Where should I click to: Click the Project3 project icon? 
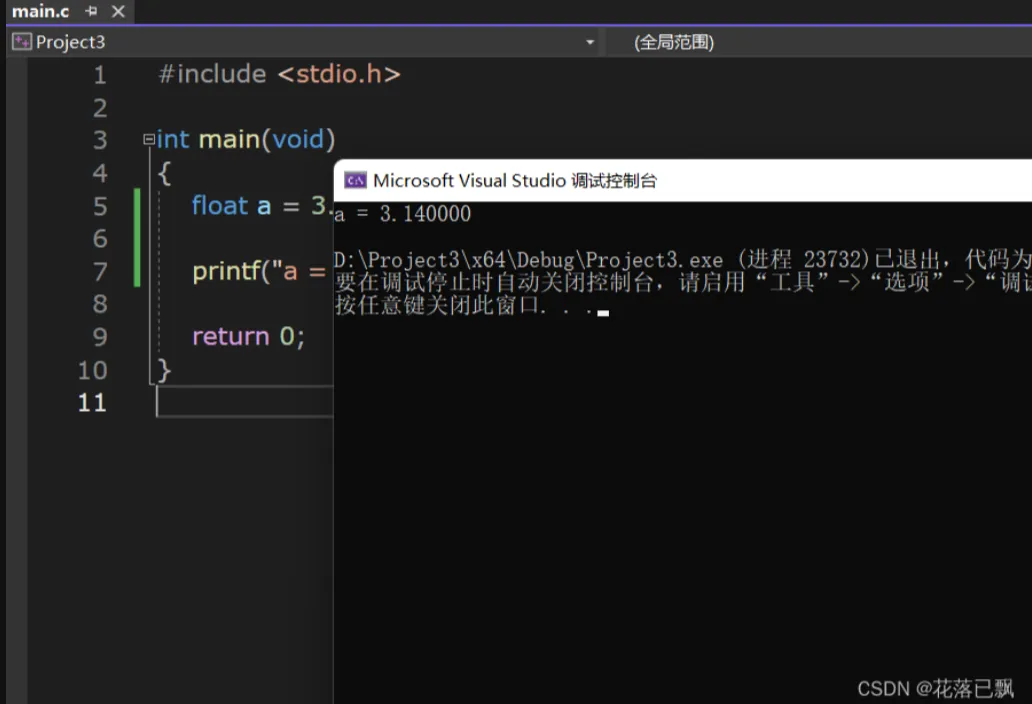coord(22,42)
